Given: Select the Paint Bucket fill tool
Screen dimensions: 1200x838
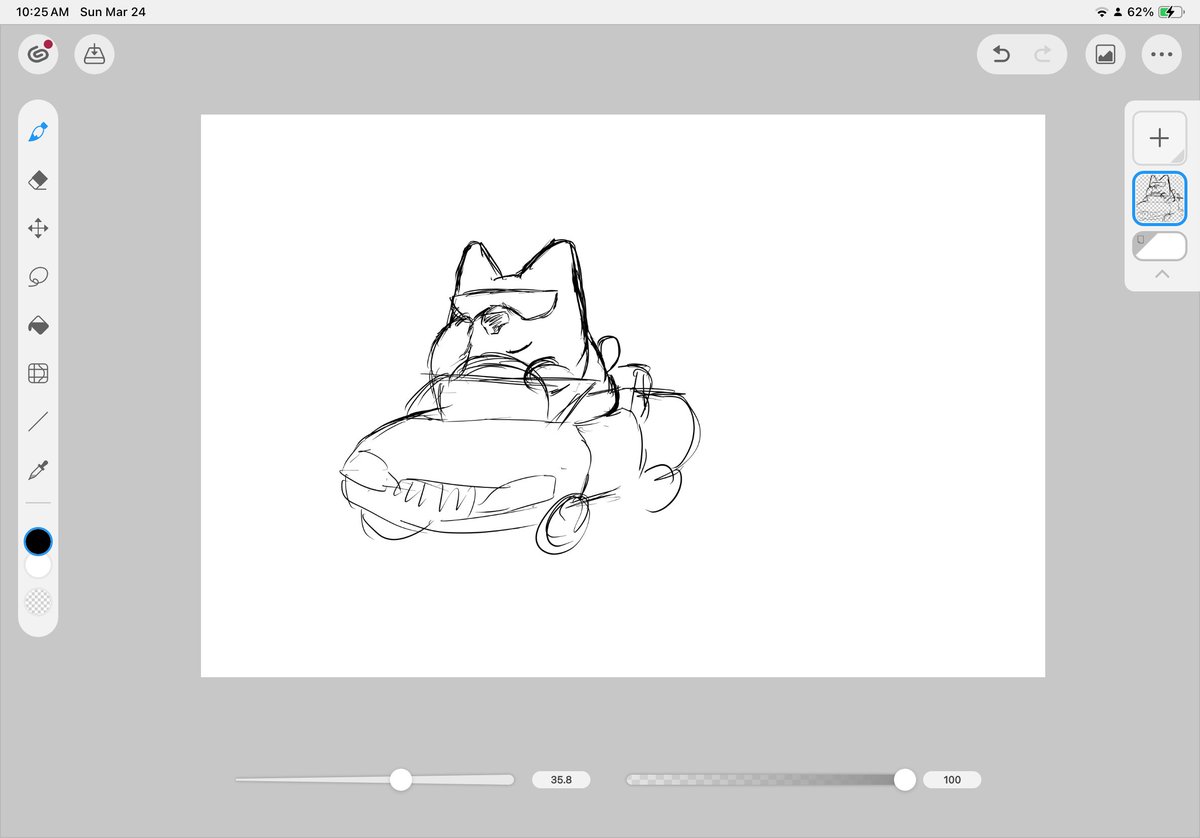Looking at the screenshot, I should pos(38,326).
